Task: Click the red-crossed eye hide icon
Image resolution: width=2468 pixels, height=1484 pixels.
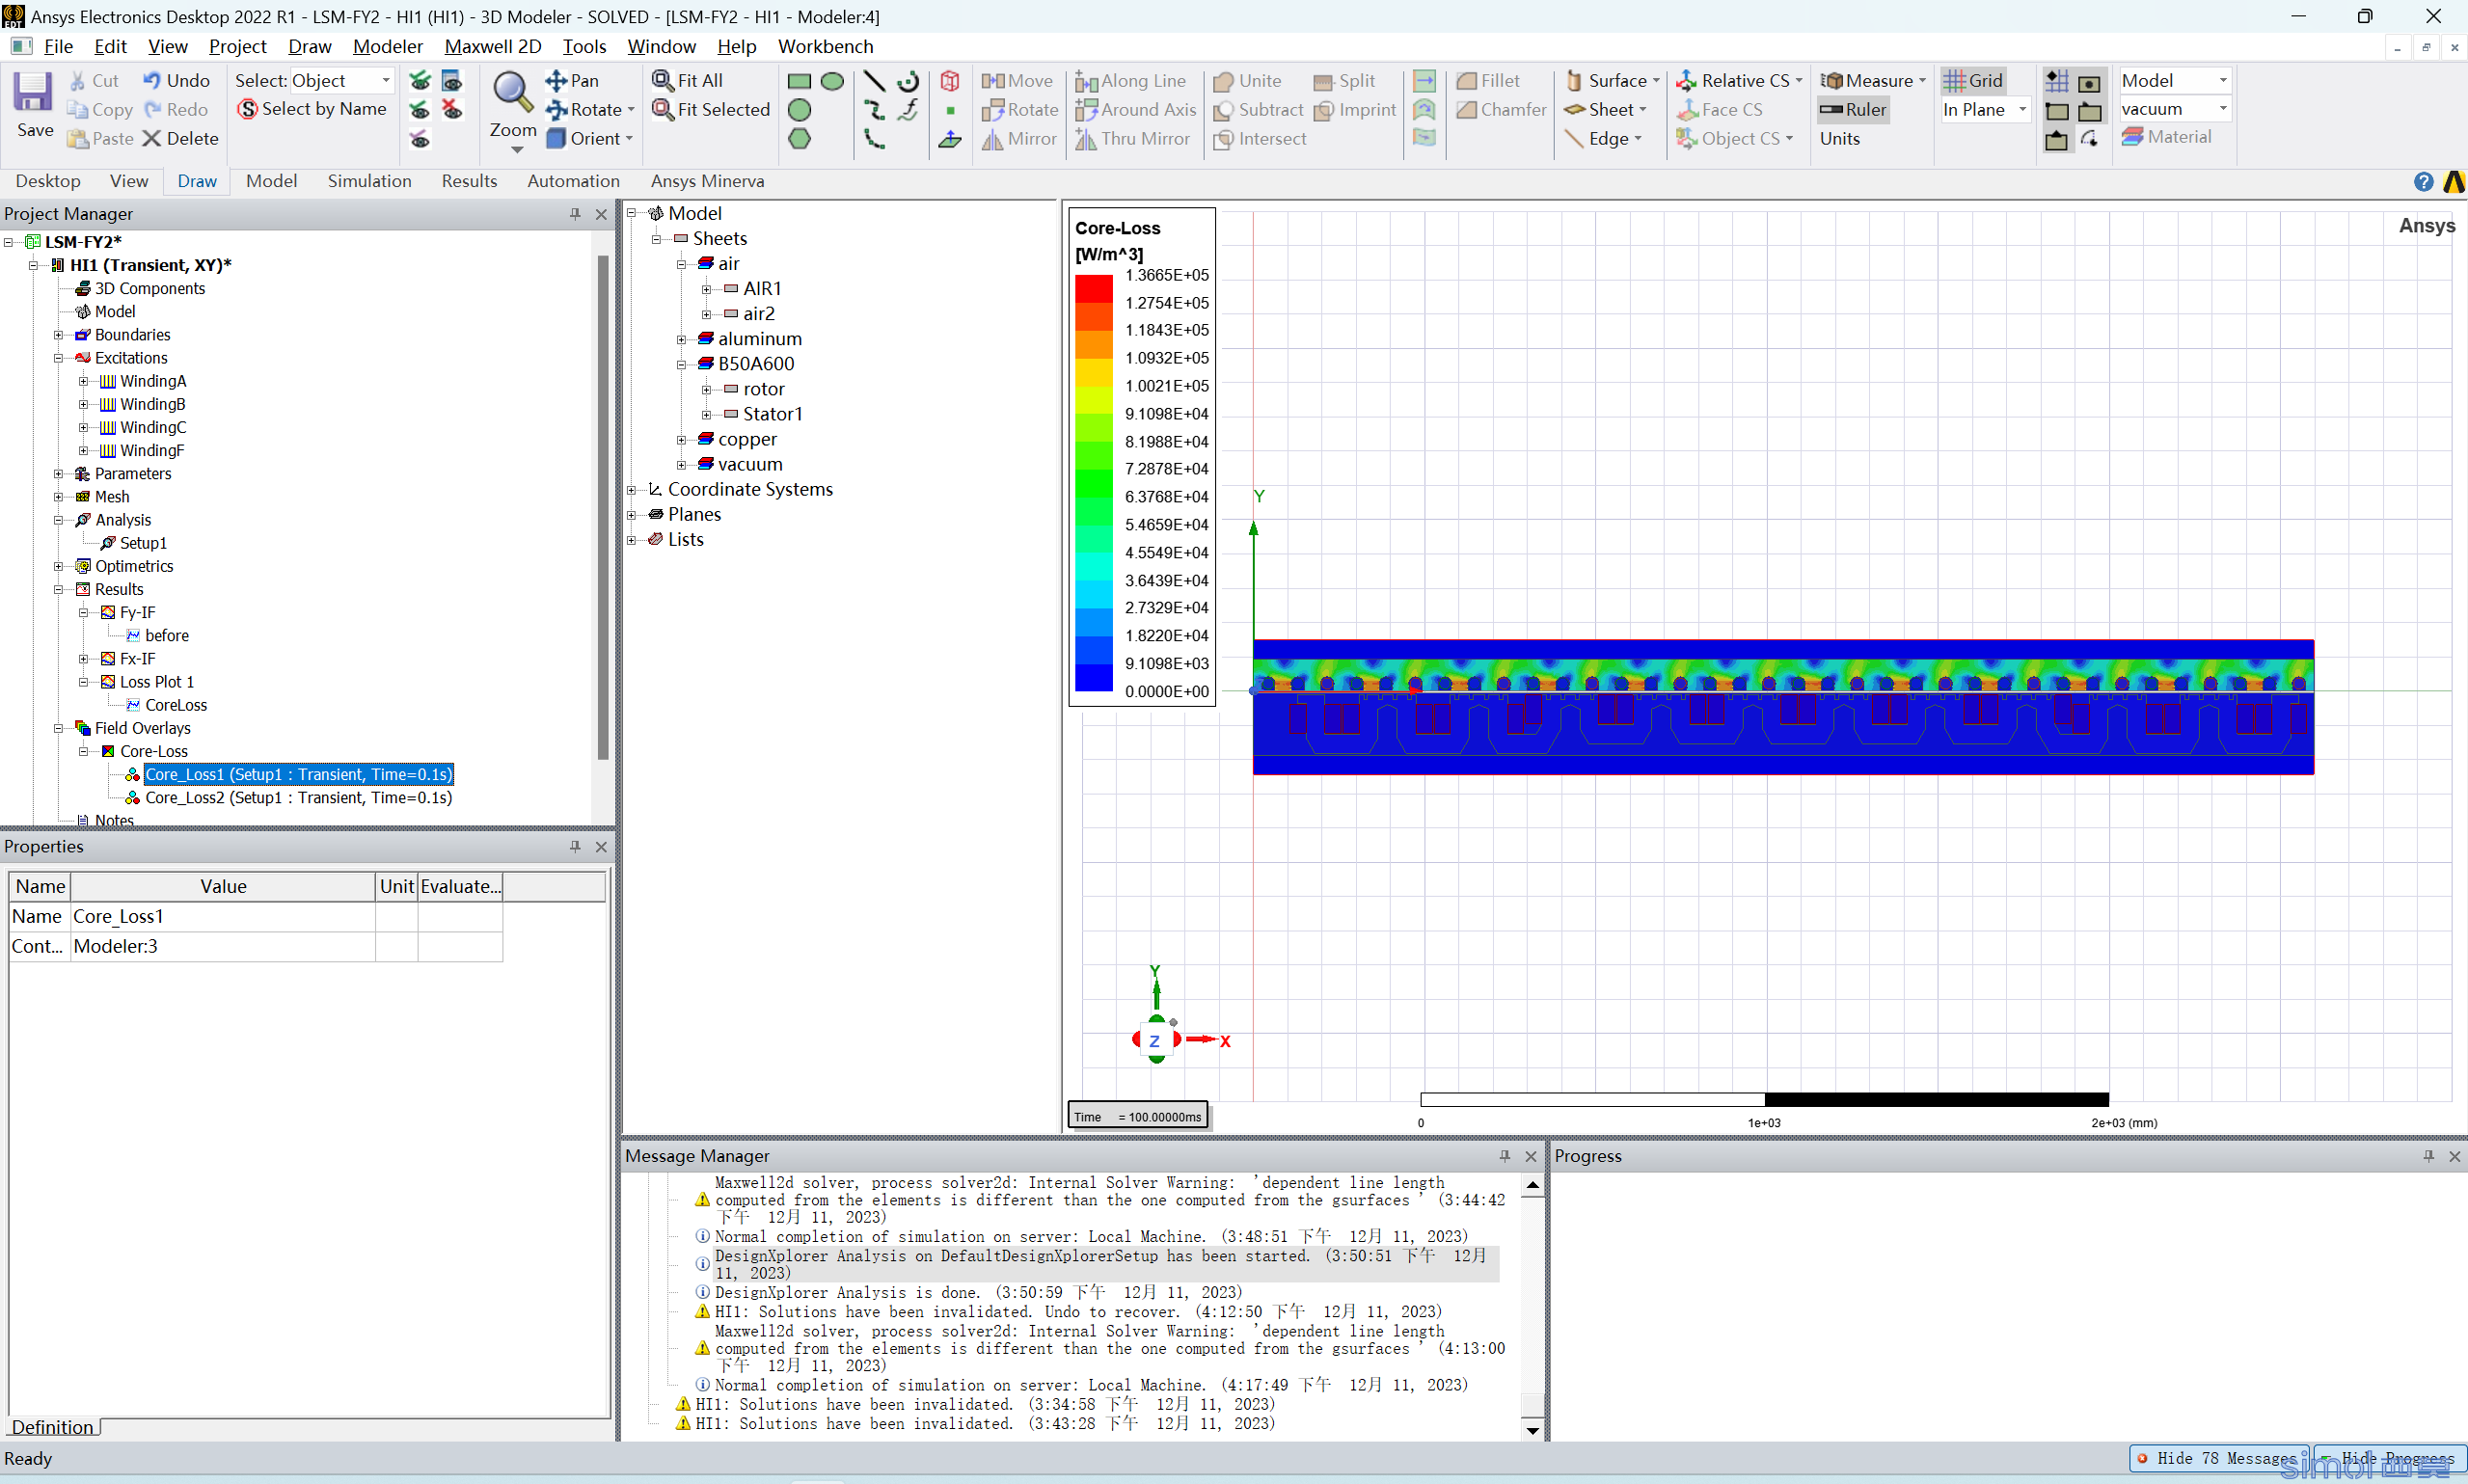Action: click(452, 109)
